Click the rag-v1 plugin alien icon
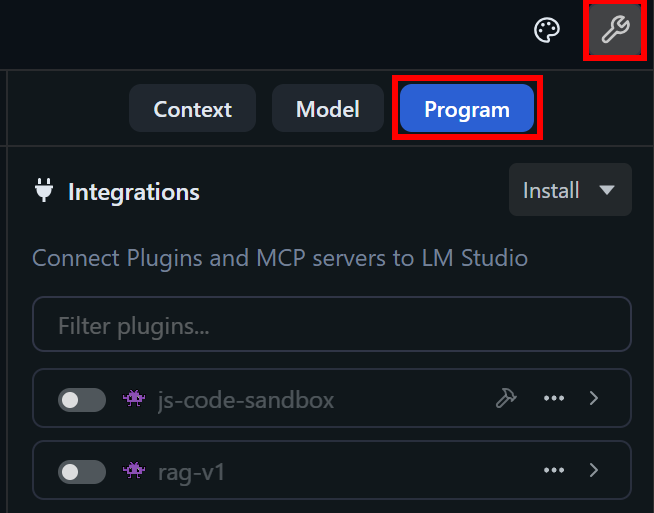 [x=133, y=470]
